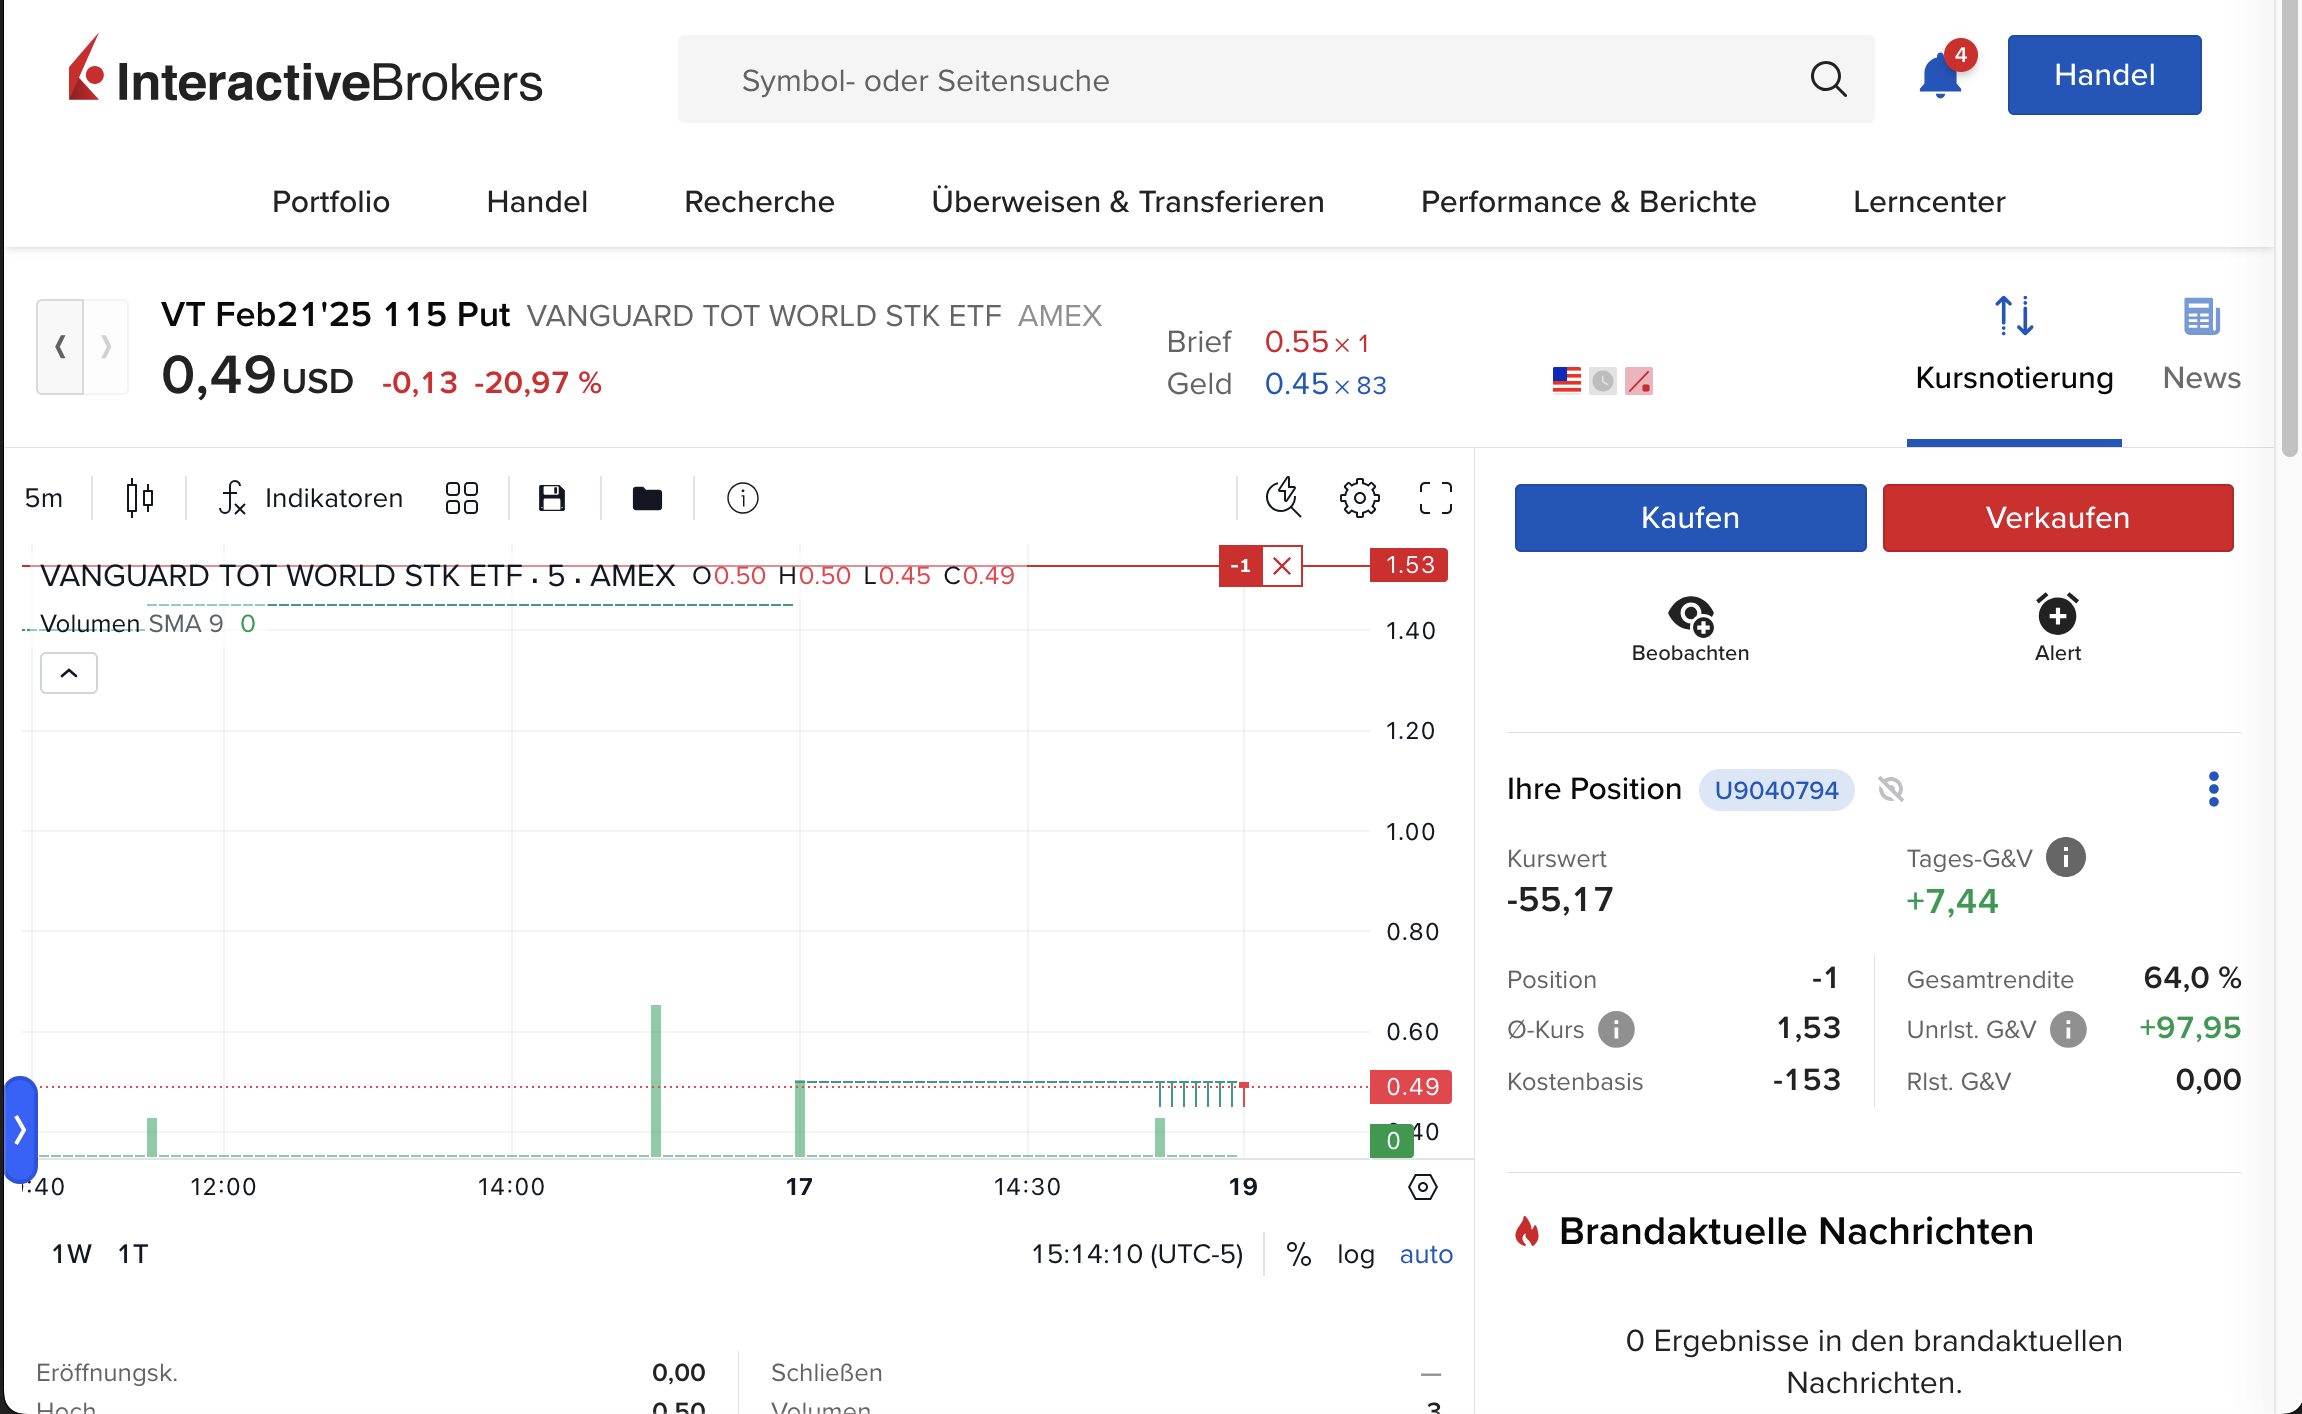Viewport: 2302px width, 1414px height.
Task: Go to previous contract arrow
Action: [60, 347]
